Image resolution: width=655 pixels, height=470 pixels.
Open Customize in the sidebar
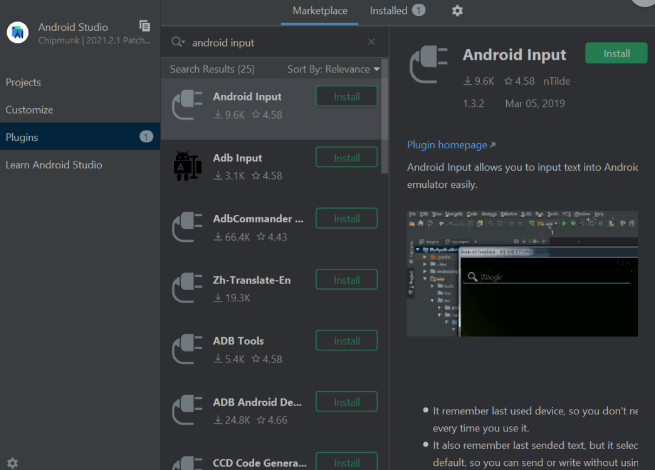[29, 110]
